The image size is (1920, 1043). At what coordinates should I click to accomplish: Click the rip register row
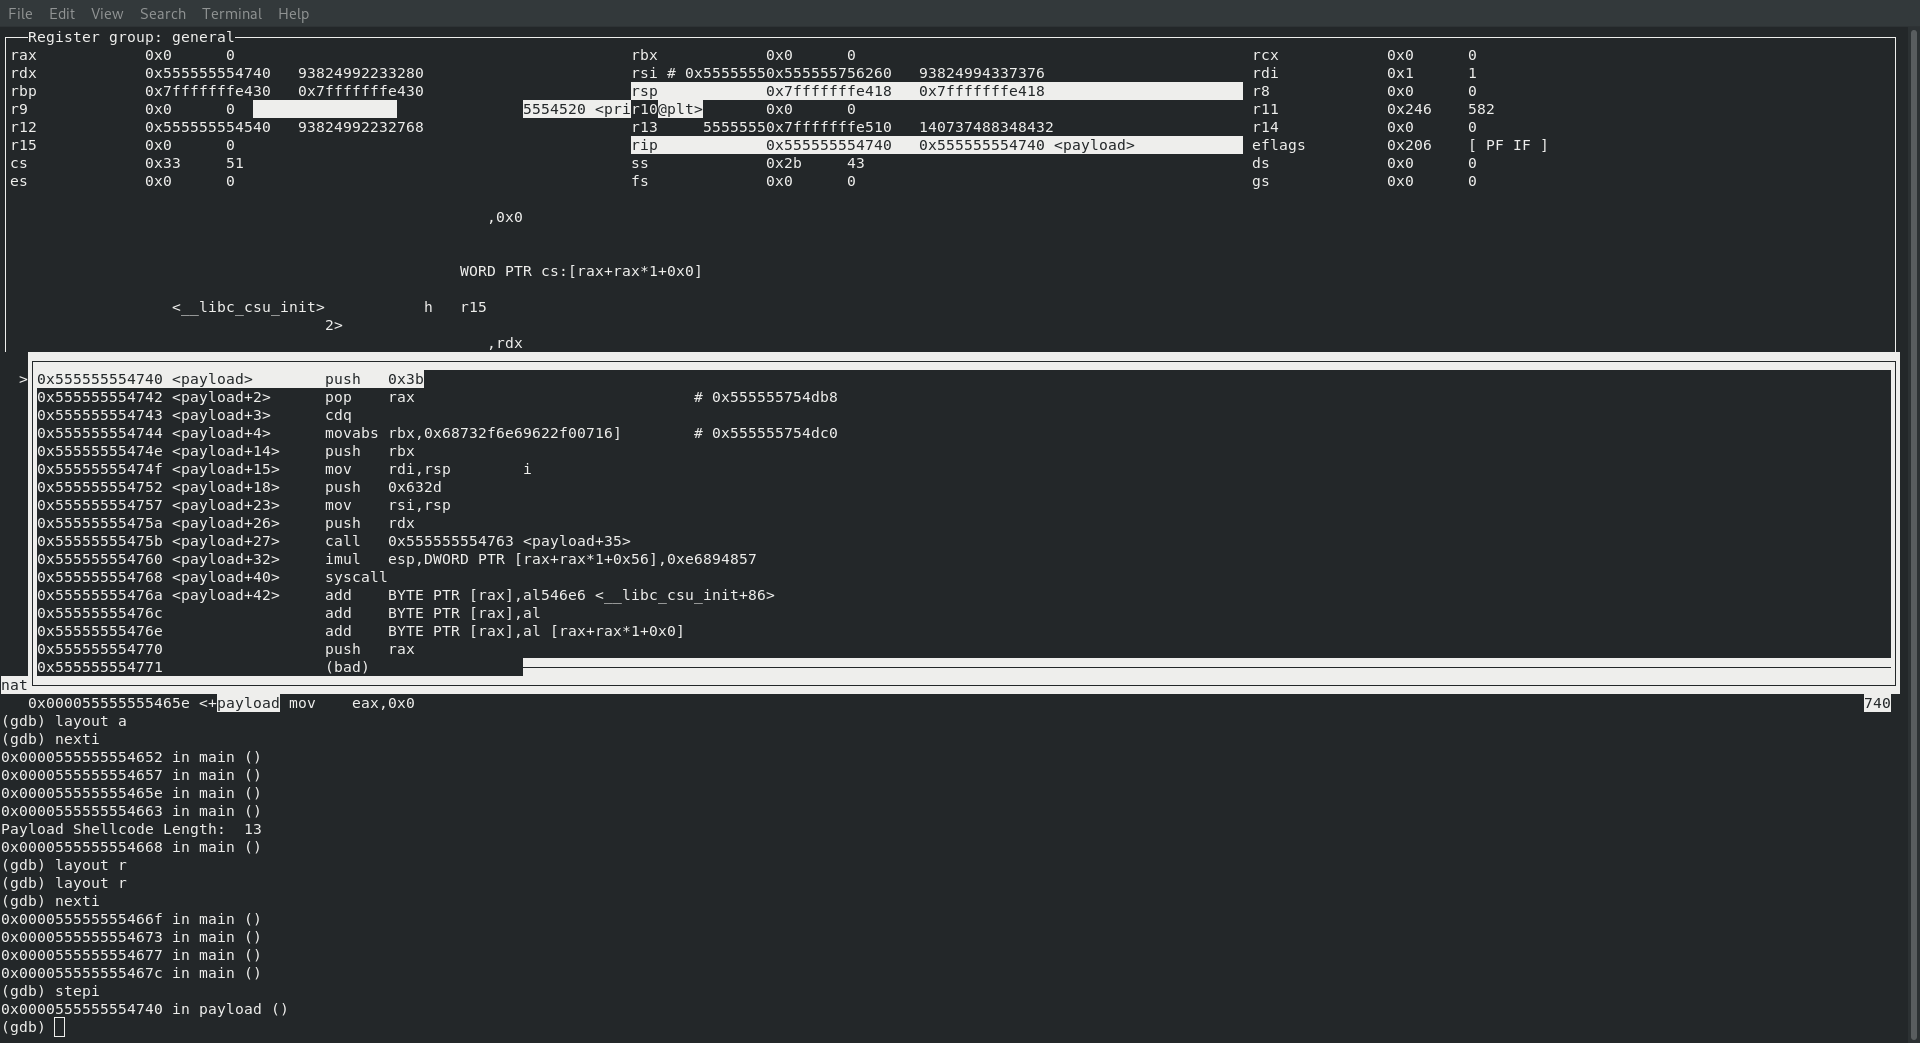935,145
